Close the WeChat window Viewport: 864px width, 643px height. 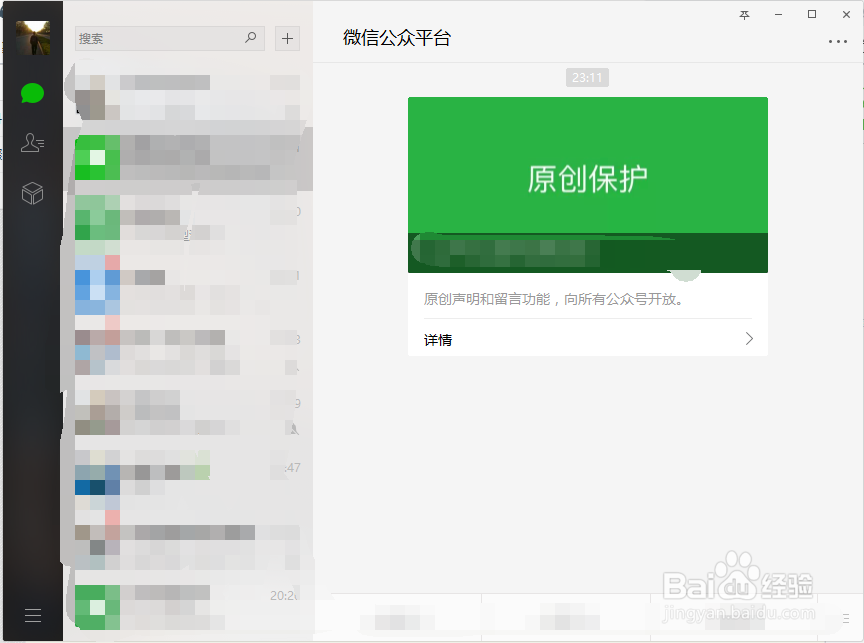[x=846, y=15]
